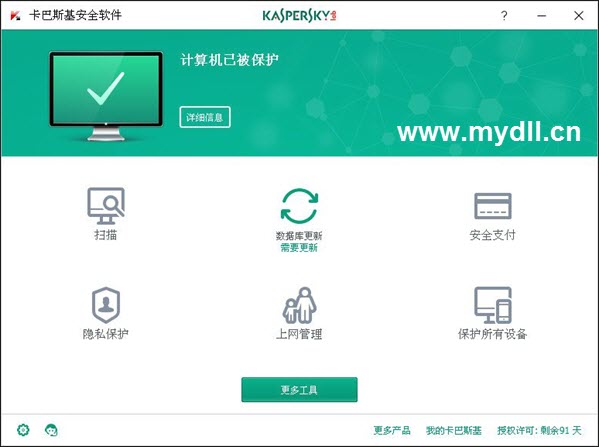Click 'Computer is protected' (计算机已被保护) headline
599x447 pixels.
(x=229, y=60)
